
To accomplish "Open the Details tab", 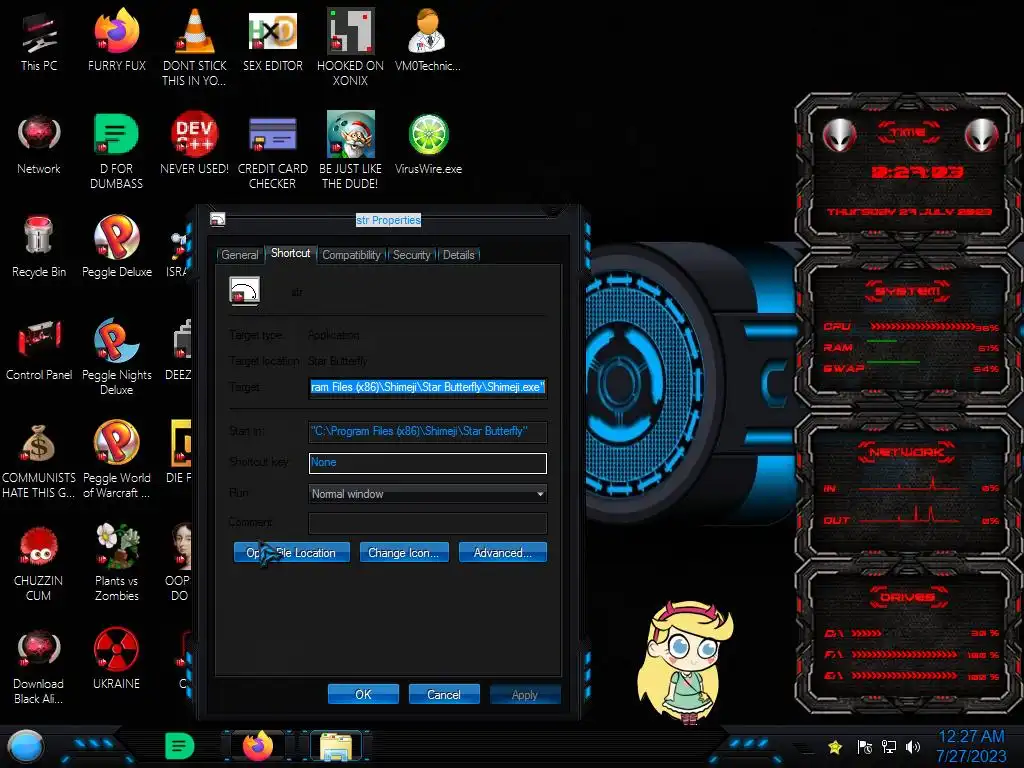I will click(458, 255).
